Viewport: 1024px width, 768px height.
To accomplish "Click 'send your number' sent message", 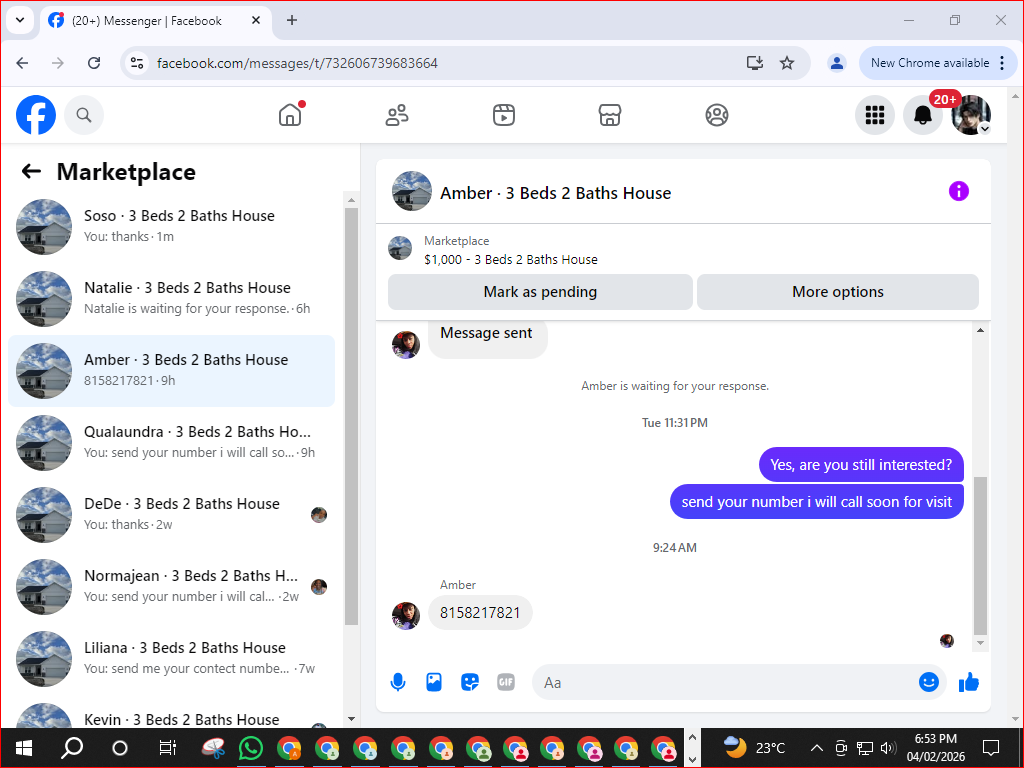I will (816, 502).
